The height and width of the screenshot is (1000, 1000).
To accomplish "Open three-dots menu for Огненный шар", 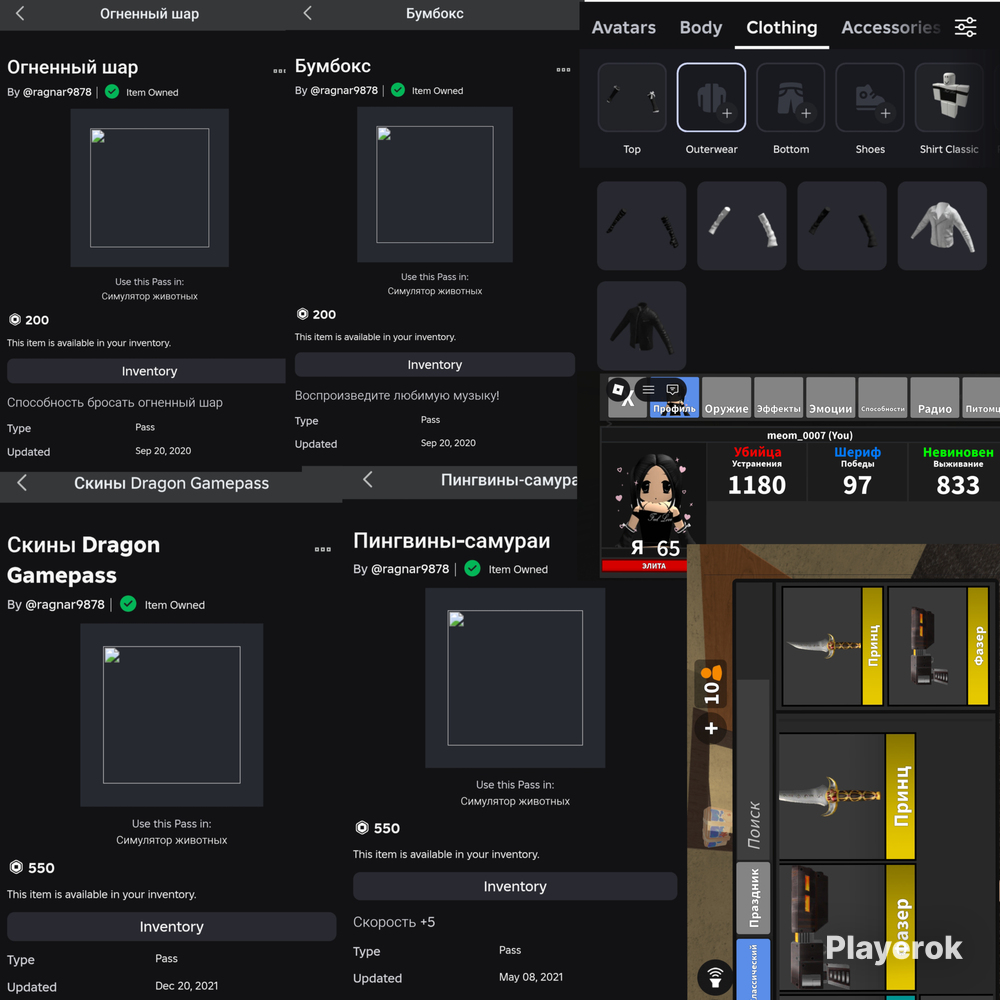I will [x=279, y=71].
